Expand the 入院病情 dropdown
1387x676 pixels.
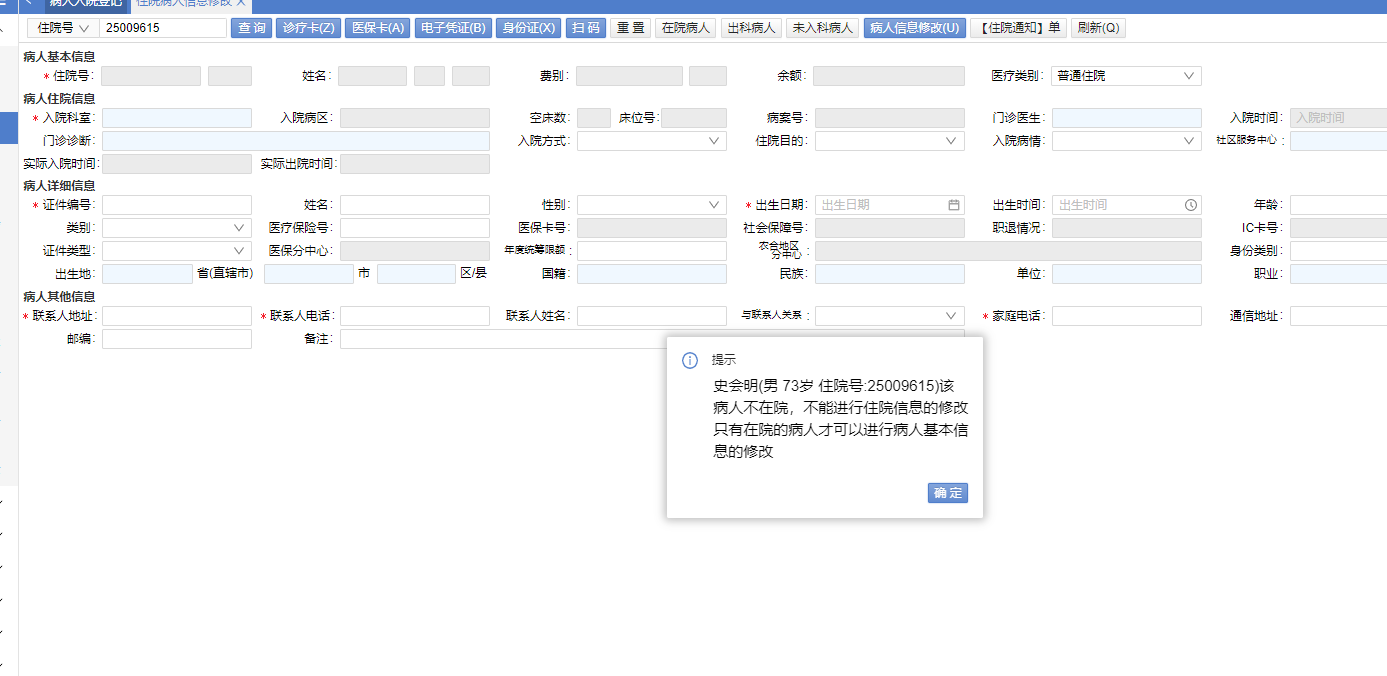(x=1126, y=141)
